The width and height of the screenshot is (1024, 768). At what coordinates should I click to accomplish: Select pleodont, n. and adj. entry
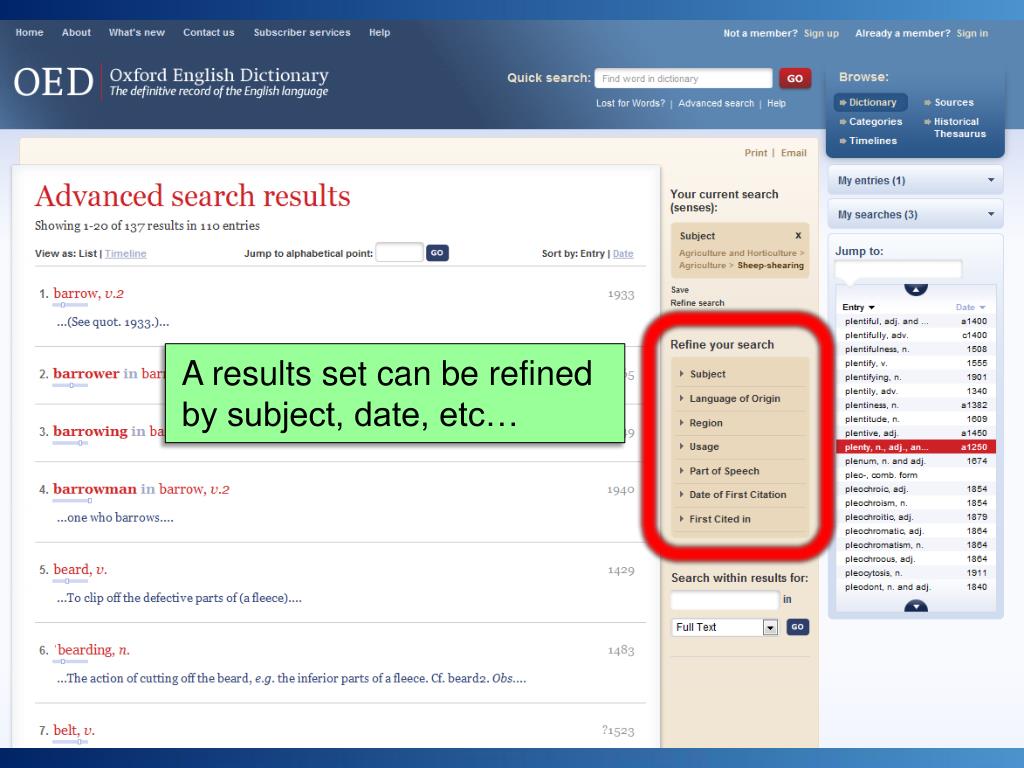click(x=916, y=587)
